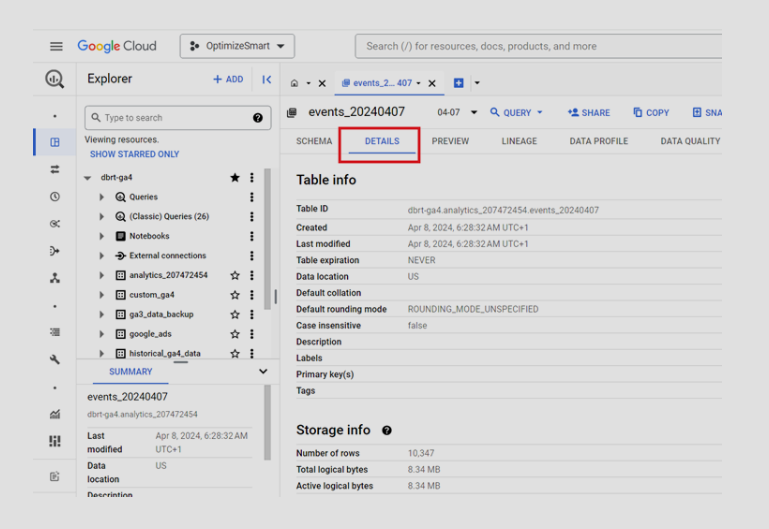Star the google_ads dataset
The height and width of the screenshot is (529, 769).
coord(235,334)
